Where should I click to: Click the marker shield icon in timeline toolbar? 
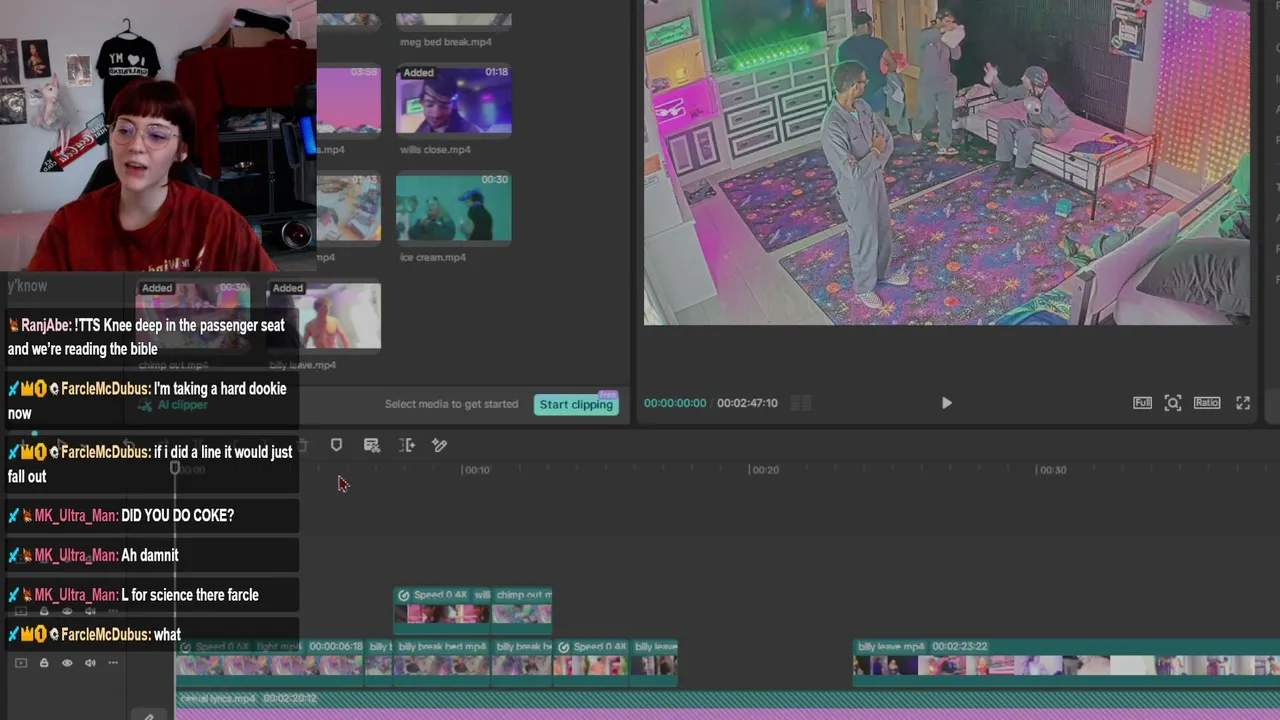click(x=336, y=445)
